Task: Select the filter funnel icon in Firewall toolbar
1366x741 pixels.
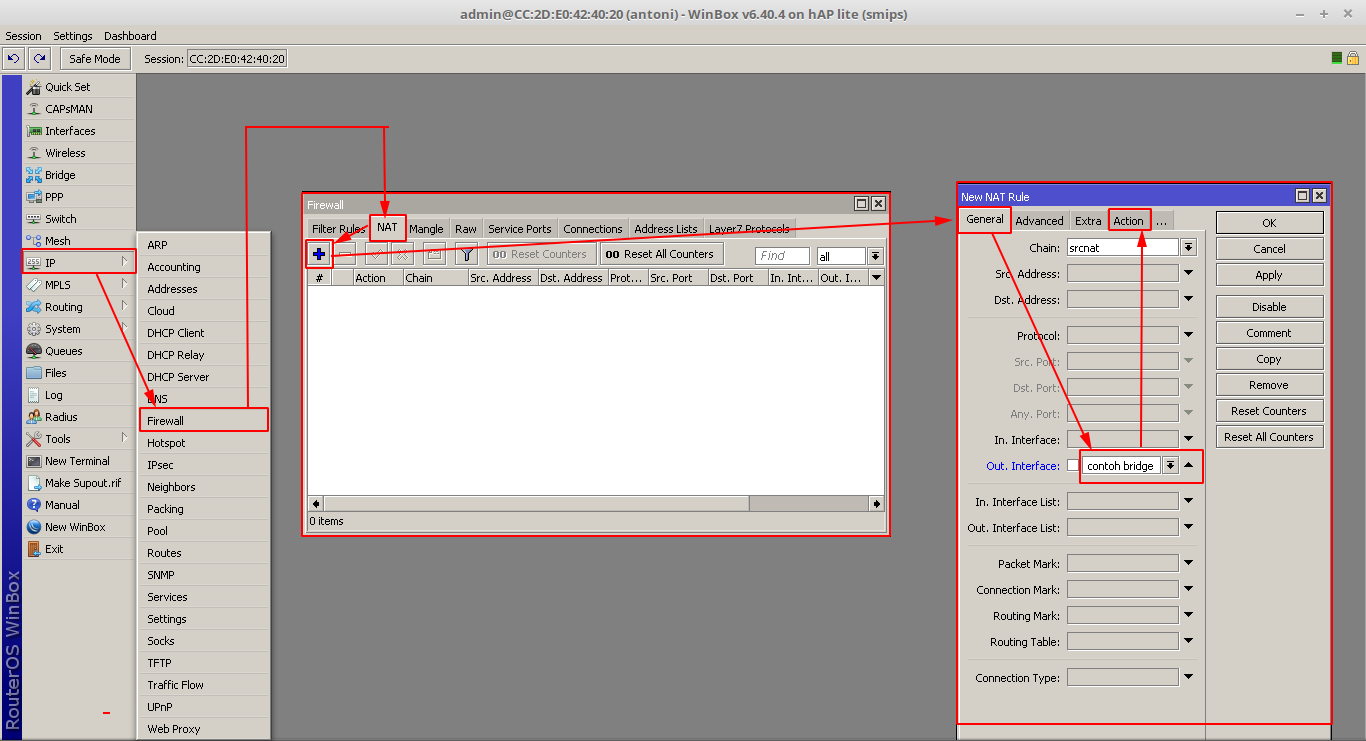Action: click(466, 253)
